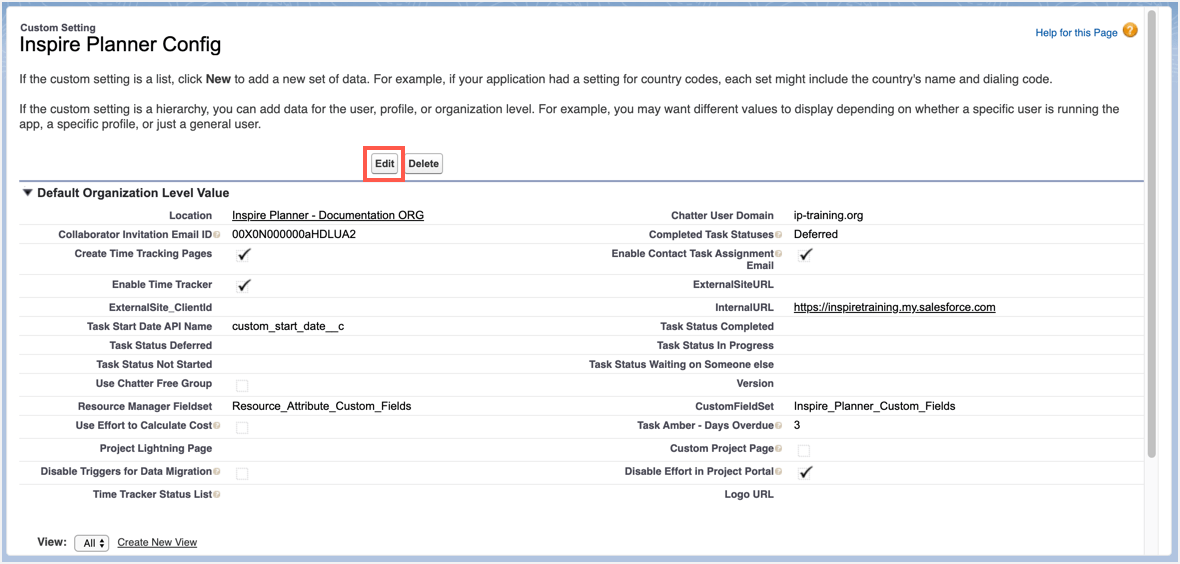Select the value custom_start_date__c
The width and height of the screenshot is (1180, 564).
point(288,326)
